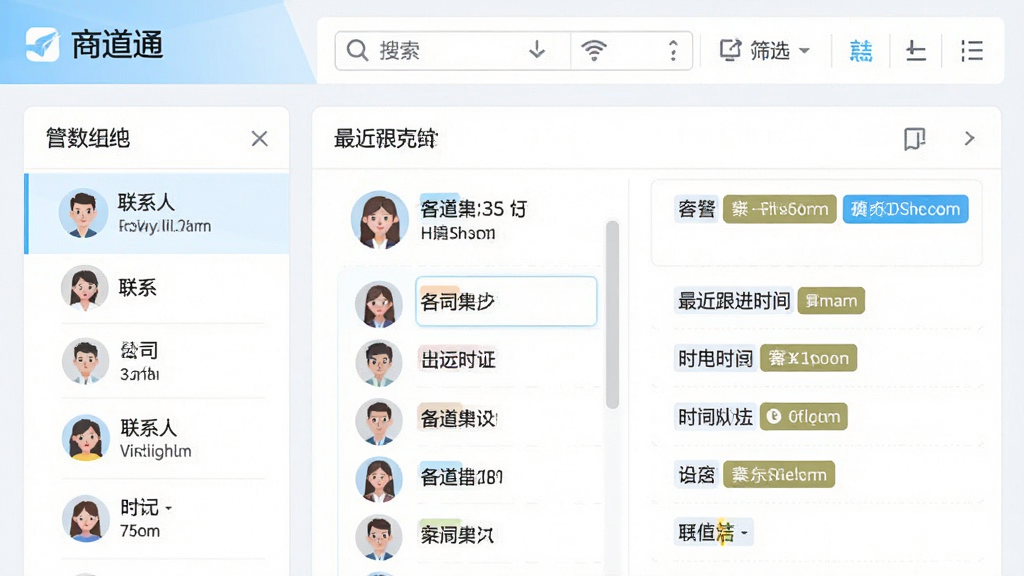Switch to list view icon

click(972, 50)
